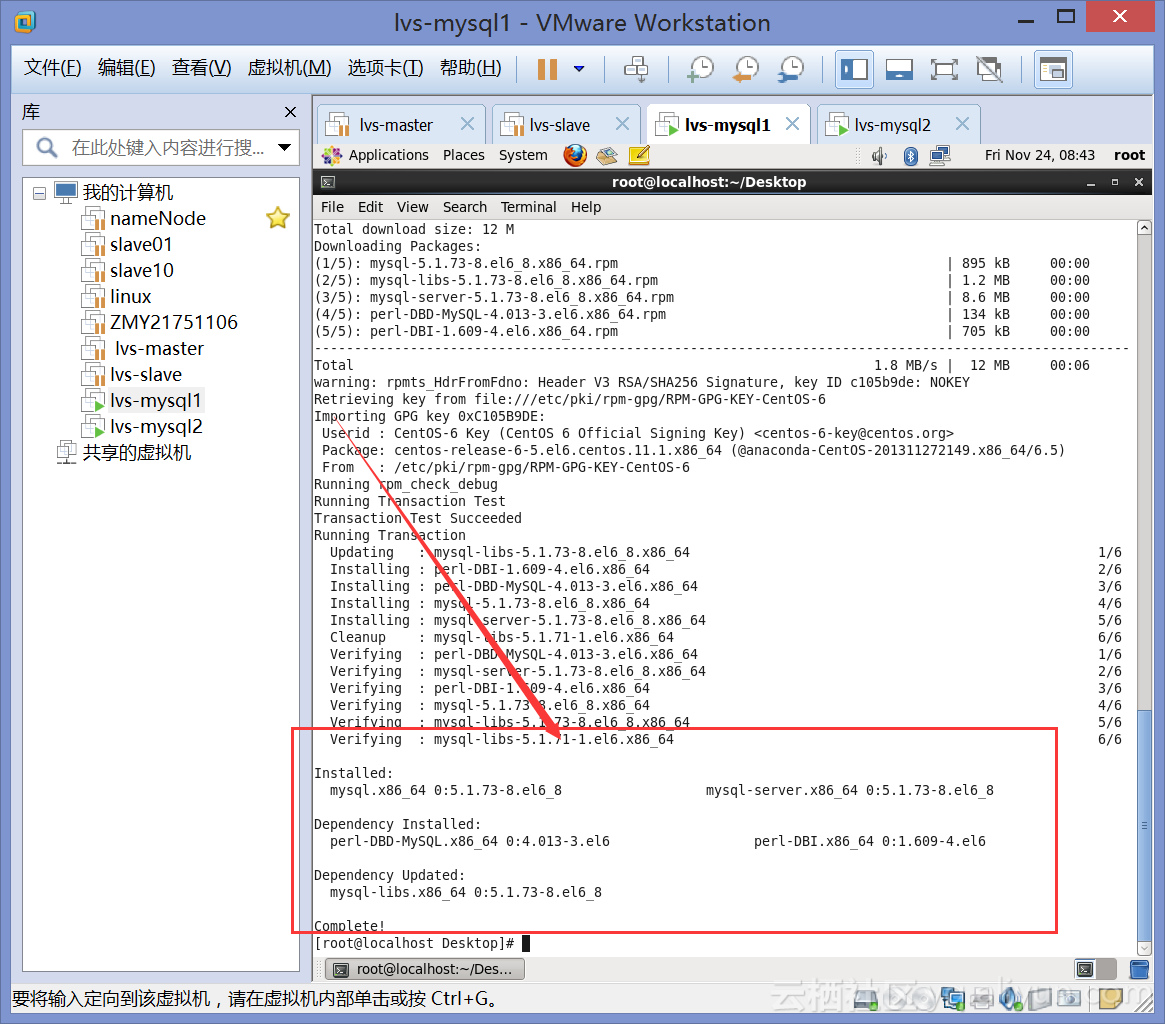
Task: Select the linux virtual machine
Action: [x=131, y=296]
